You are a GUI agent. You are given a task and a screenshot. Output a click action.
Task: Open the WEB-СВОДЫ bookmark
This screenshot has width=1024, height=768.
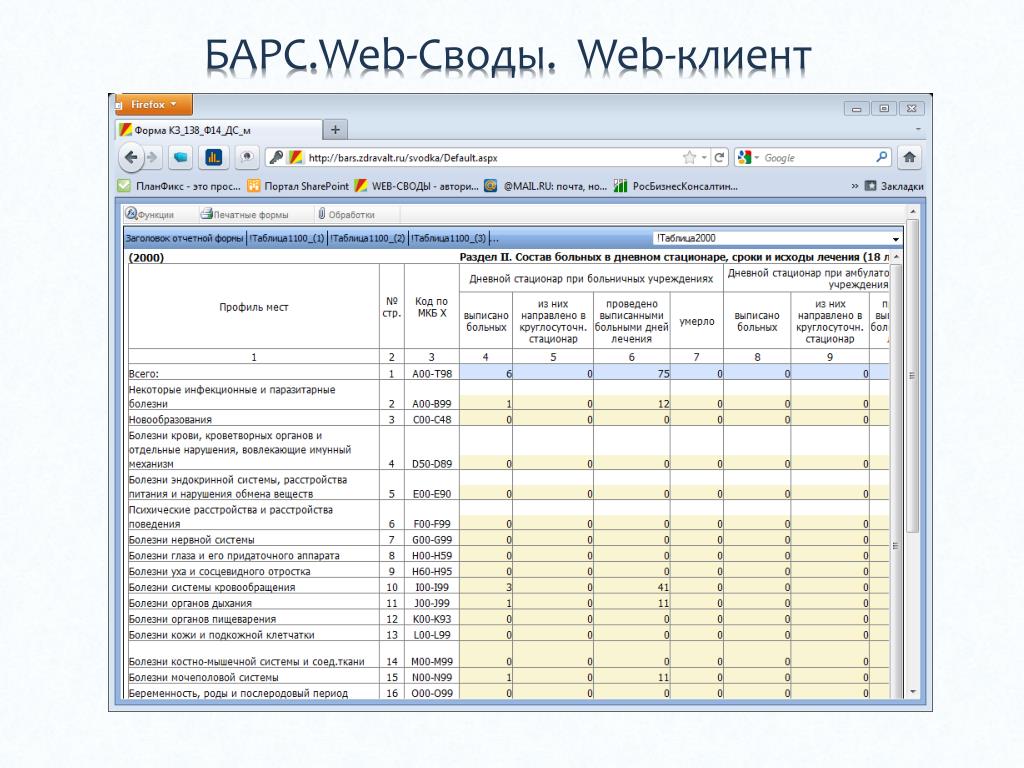click(417, 186)
